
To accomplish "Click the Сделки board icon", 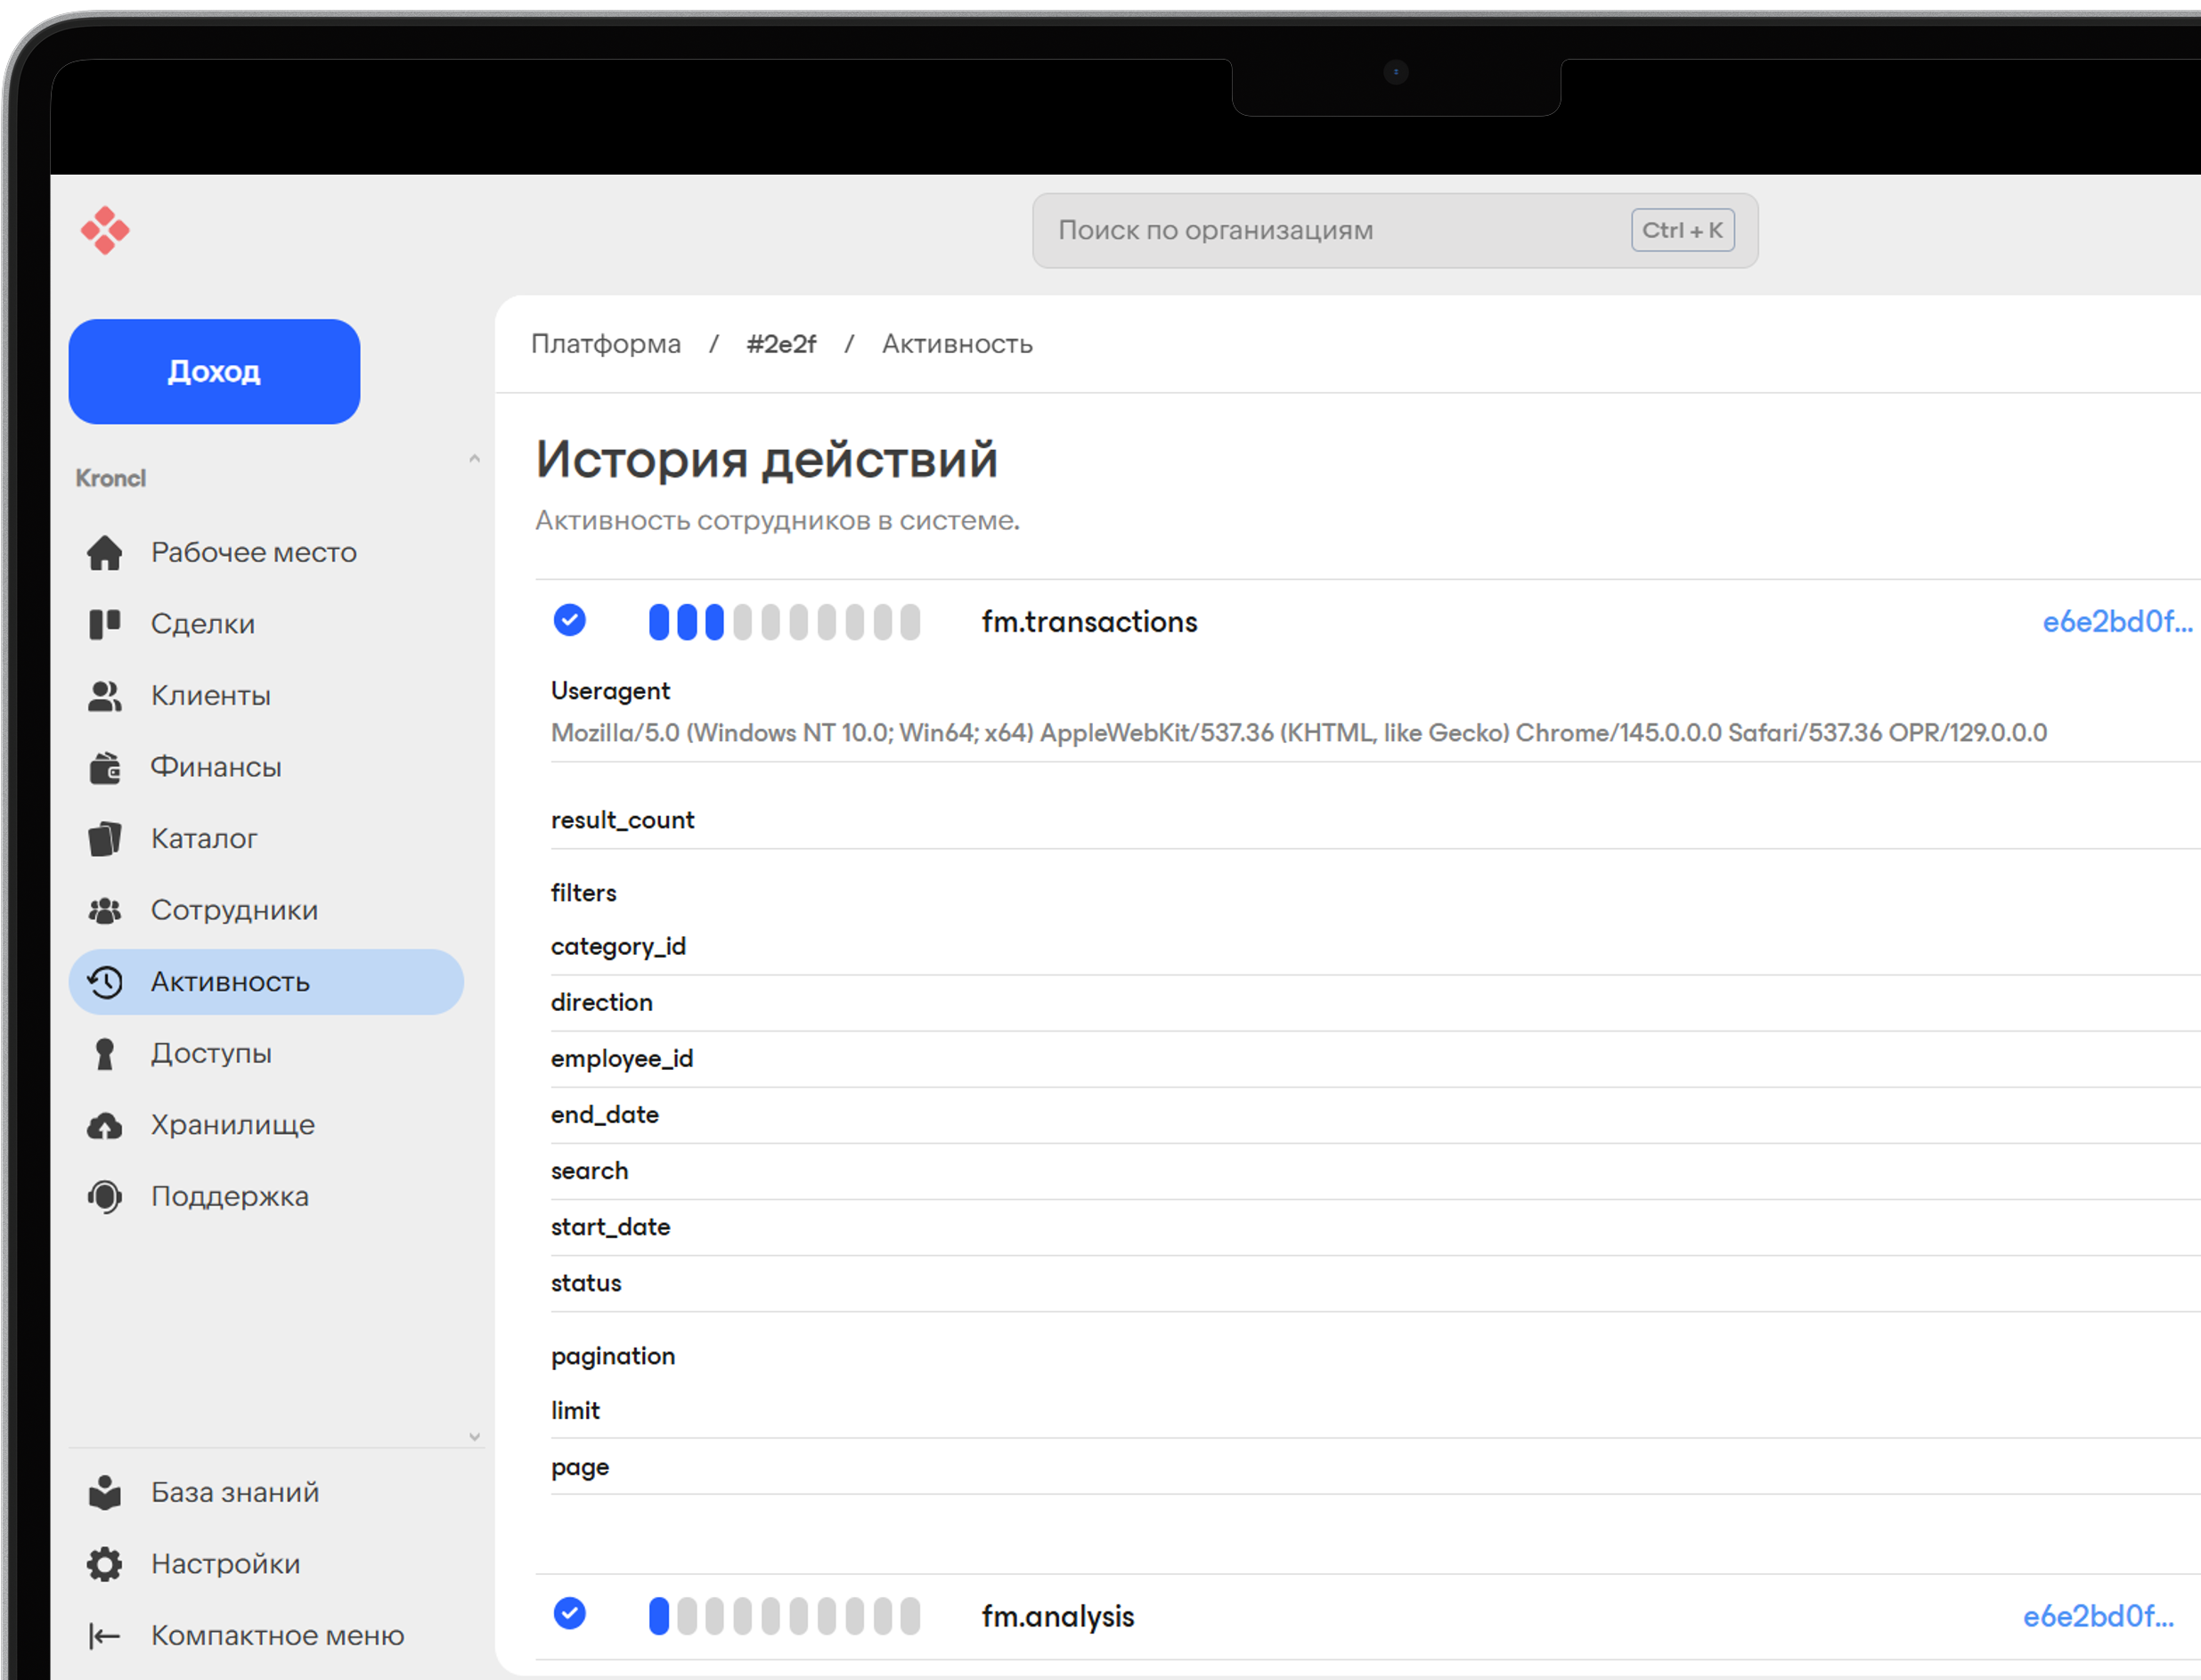I will (105, 624).
